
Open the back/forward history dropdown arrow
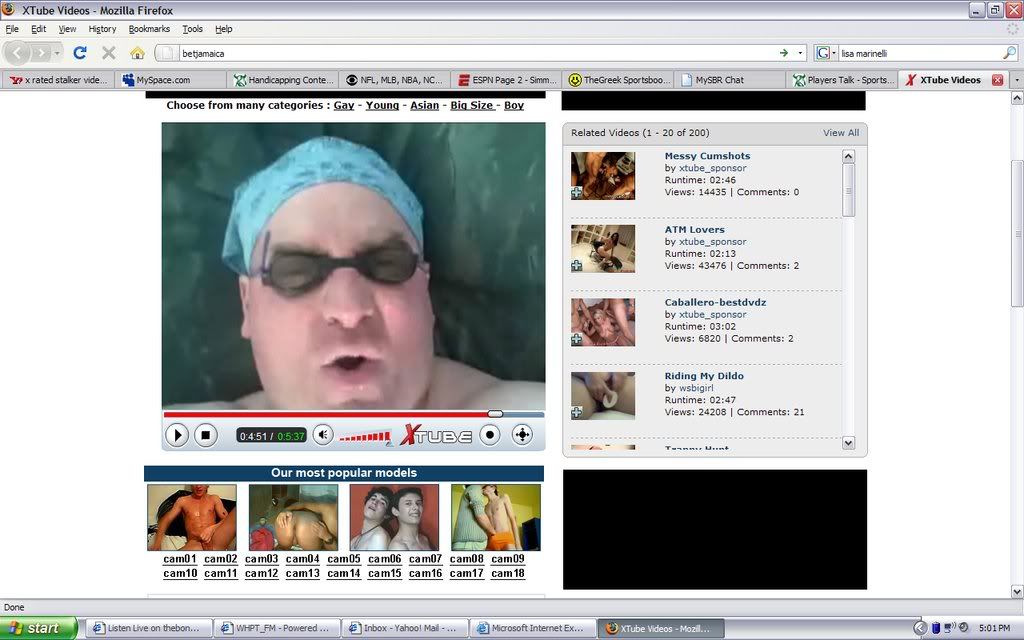point(57,53)
